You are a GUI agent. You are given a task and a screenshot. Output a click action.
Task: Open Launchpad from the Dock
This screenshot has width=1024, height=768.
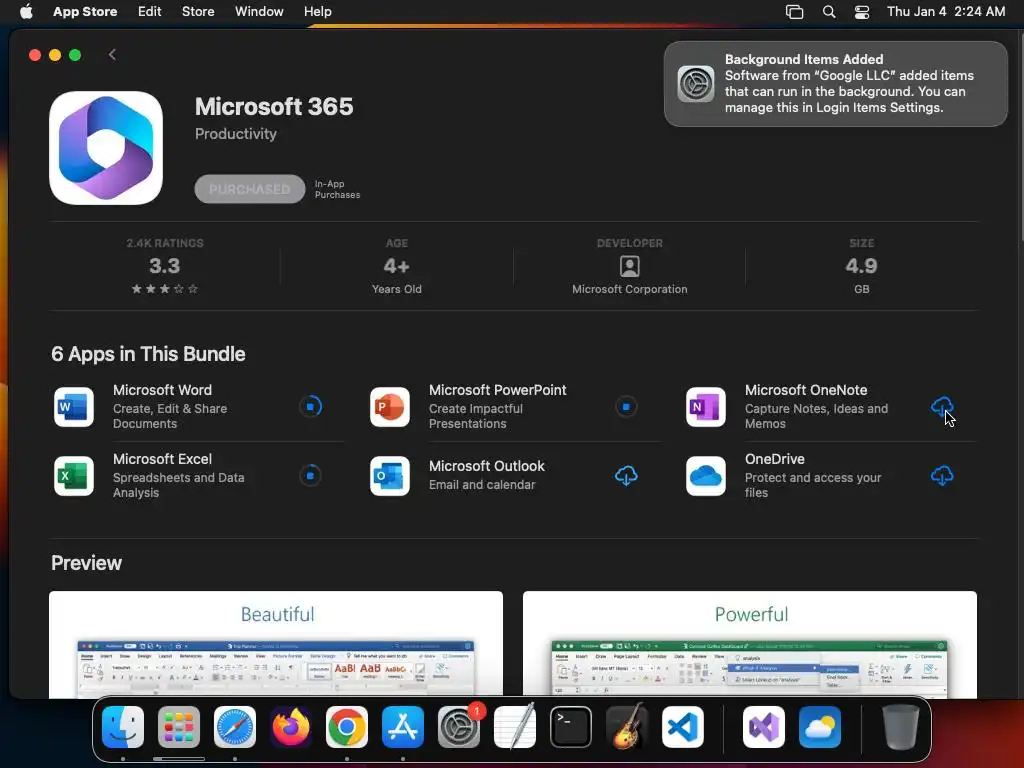click(x=179, y=727)
